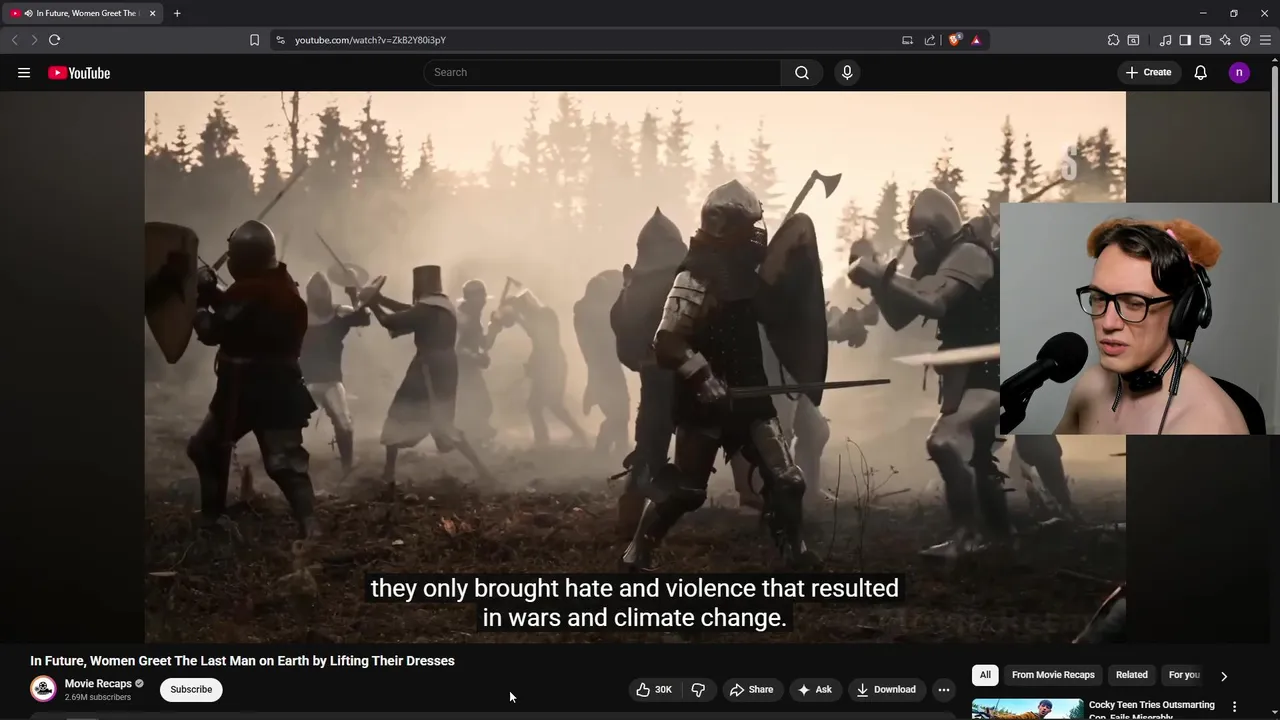Mute tab via speaker icon
This screenshot has height=720, width=1280.
pyautogui.click(x=27, y=13)
